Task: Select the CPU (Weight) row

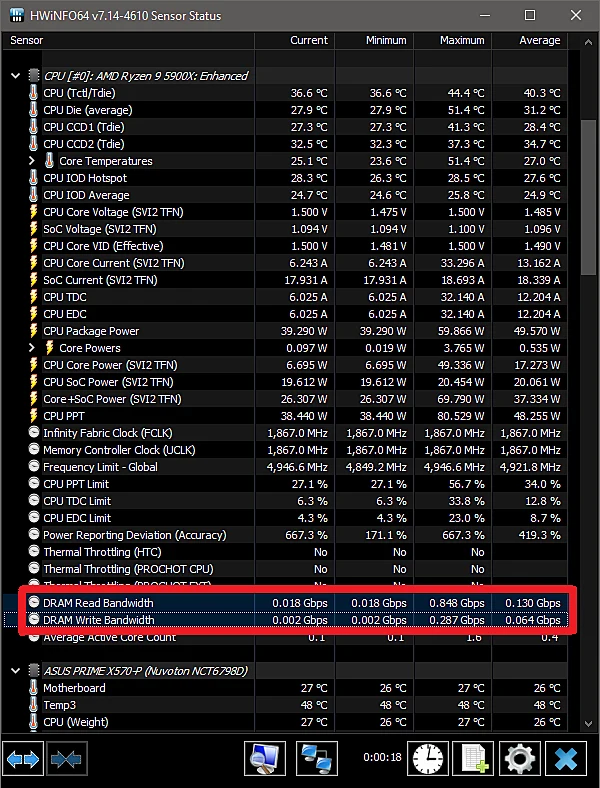Action: (285, 722)
